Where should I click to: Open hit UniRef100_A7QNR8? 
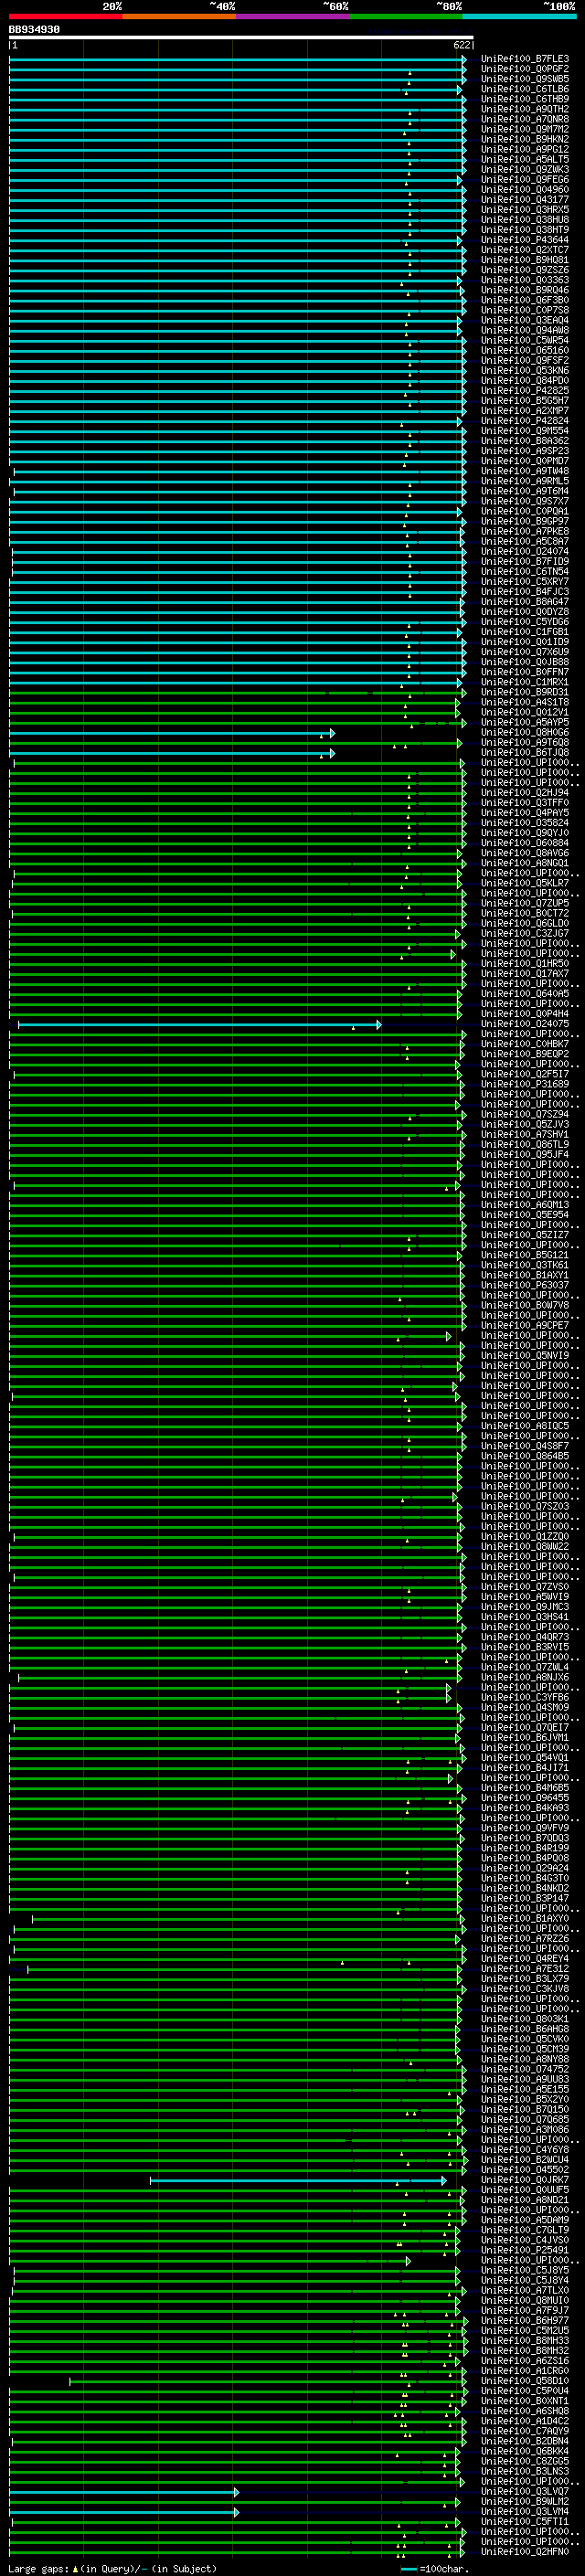pos(524,119)
